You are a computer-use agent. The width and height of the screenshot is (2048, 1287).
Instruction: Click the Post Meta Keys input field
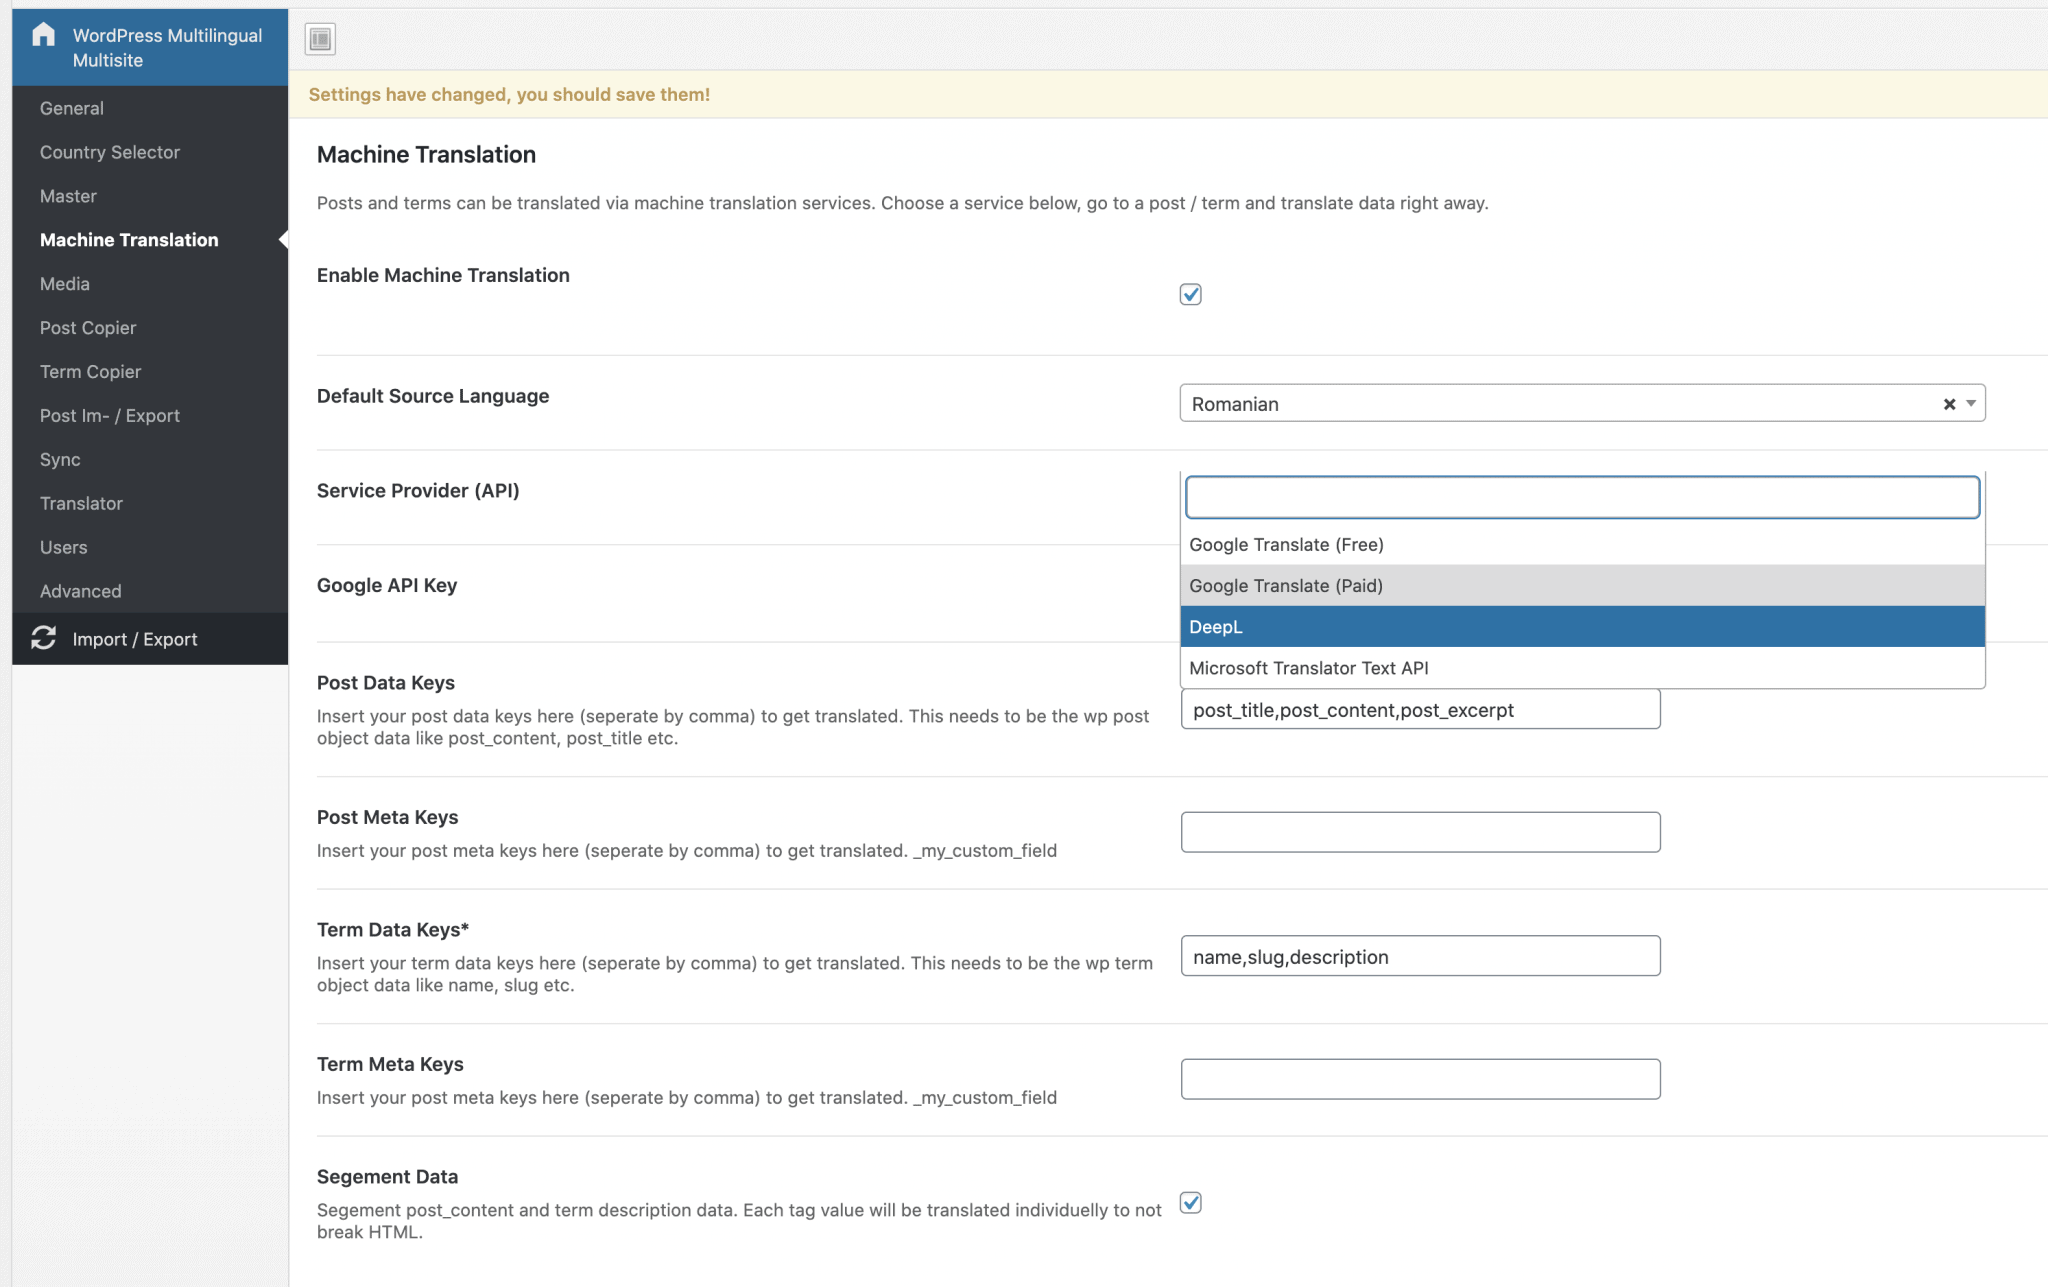click(1420, 832)
